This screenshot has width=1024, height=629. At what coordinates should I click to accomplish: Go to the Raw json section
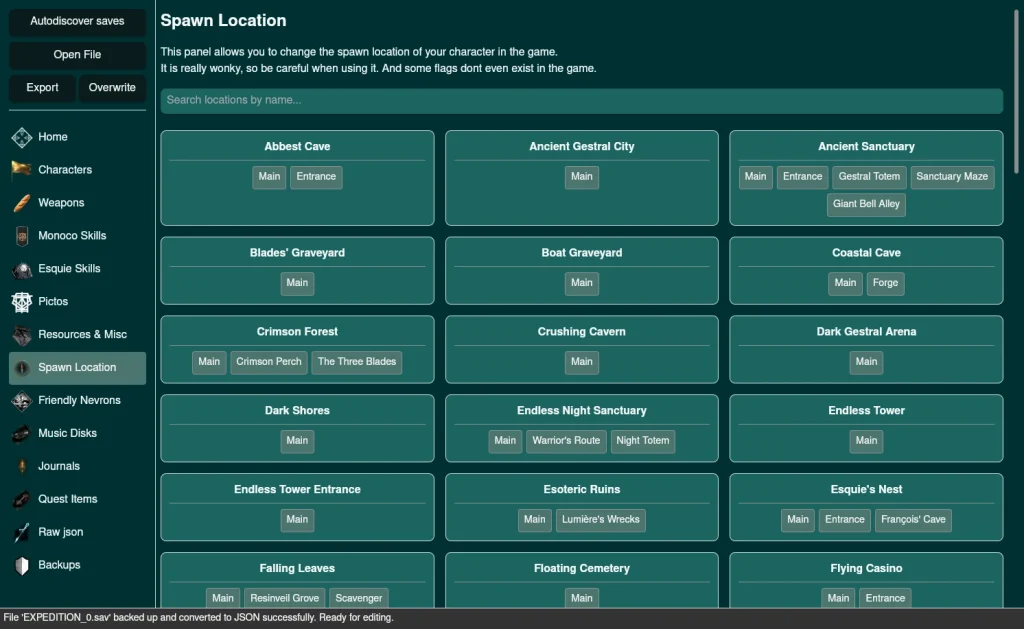click(60, 532)
